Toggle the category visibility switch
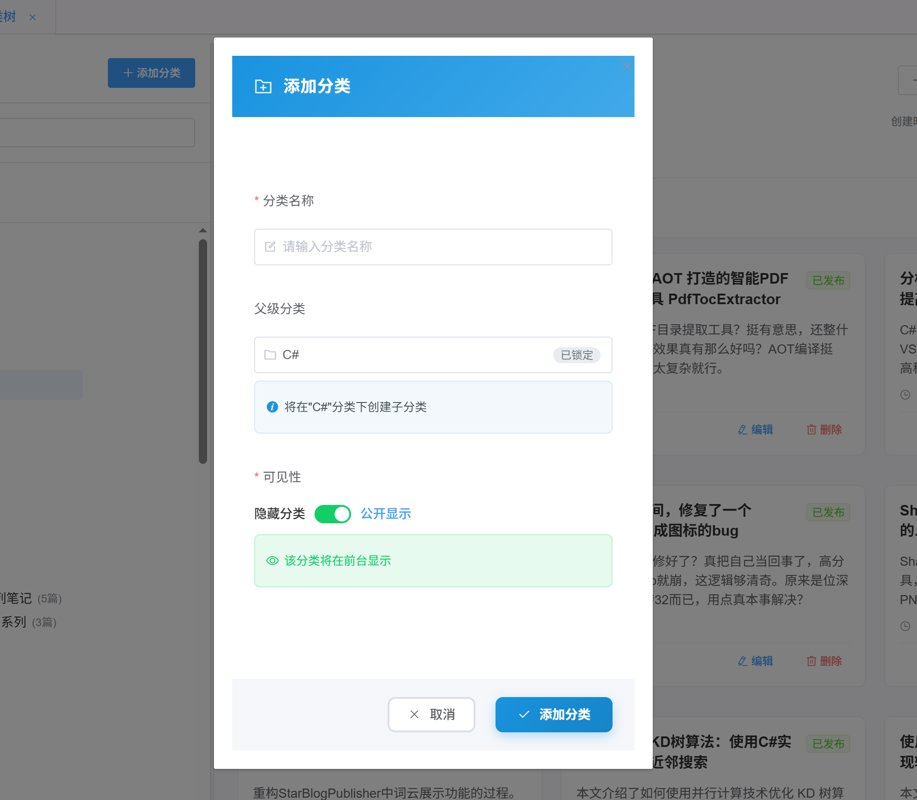 [x=332, y=513]
